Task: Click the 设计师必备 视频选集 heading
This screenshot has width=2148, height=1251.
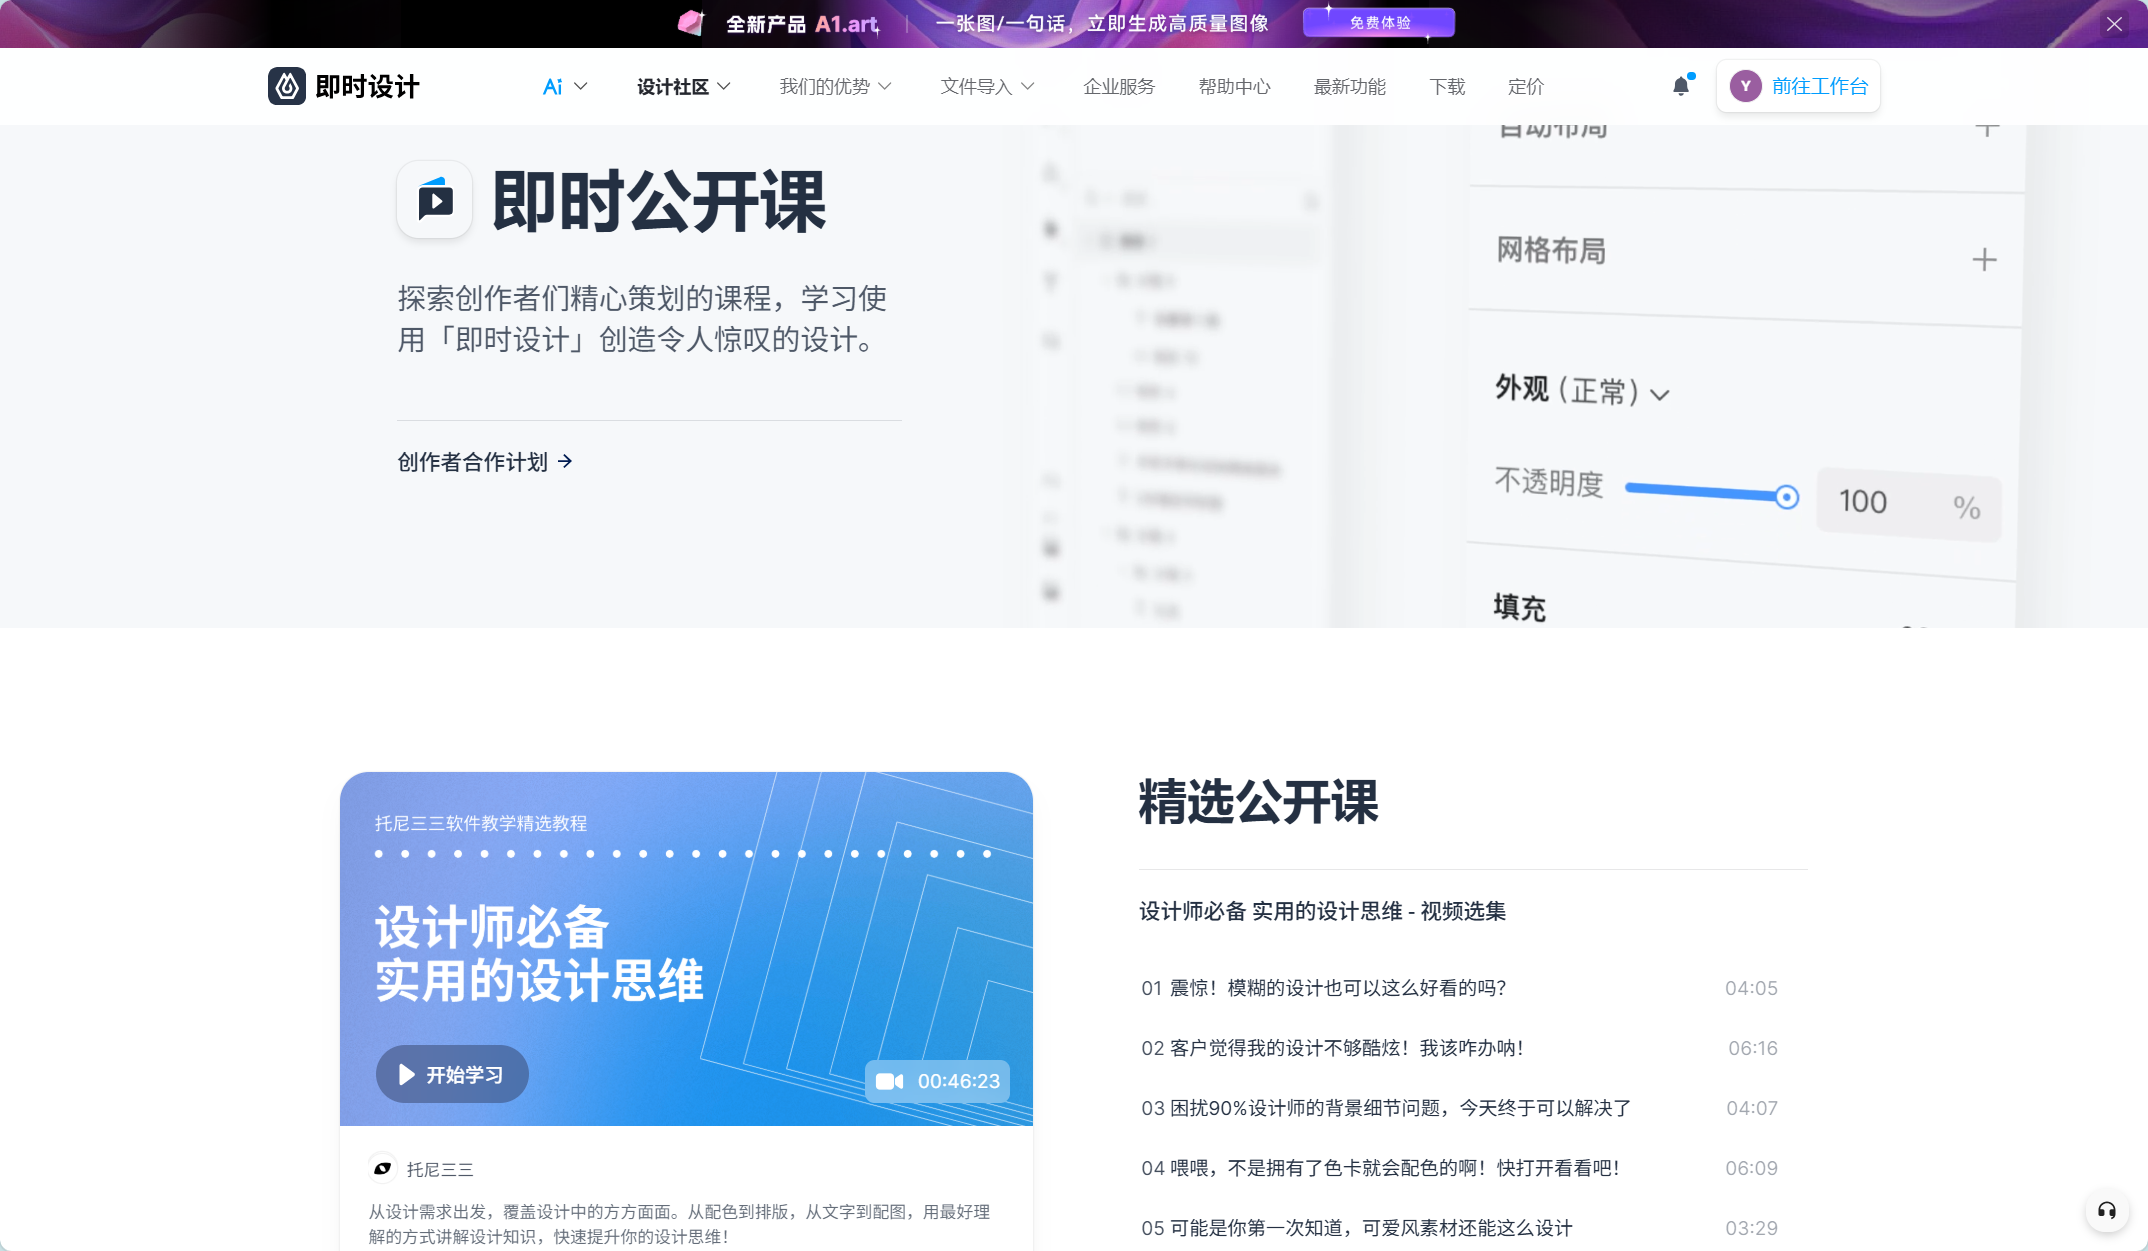Action: tap(1323, 911)
